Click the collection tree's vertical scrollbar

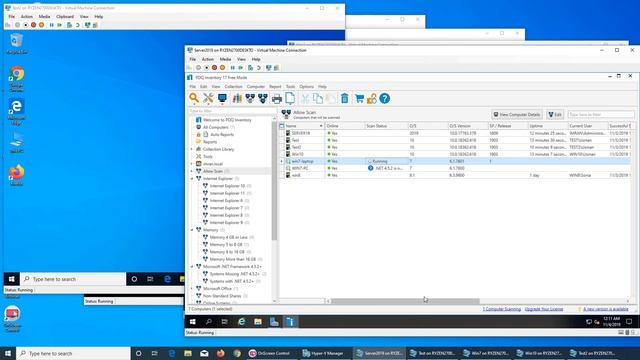(x=274, y=180)
